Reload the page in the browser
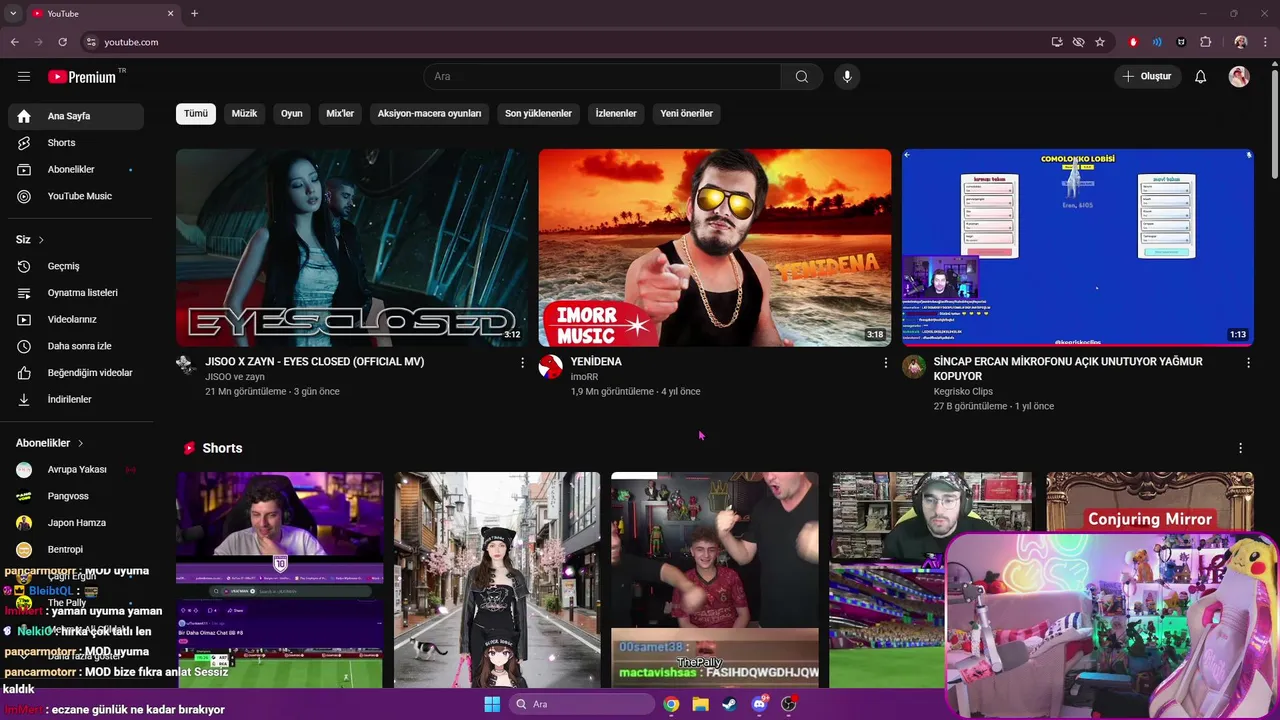This screenshot has height=720, width=1280. 62,42
